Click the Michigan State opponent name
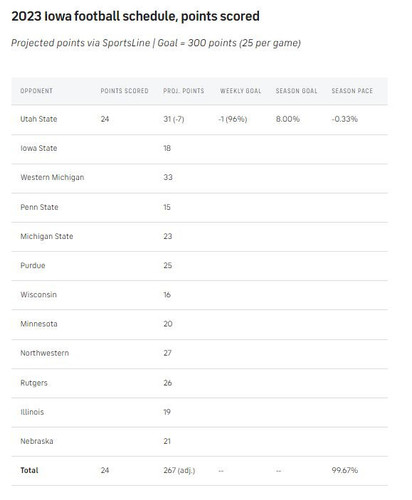 coord(47,236)
